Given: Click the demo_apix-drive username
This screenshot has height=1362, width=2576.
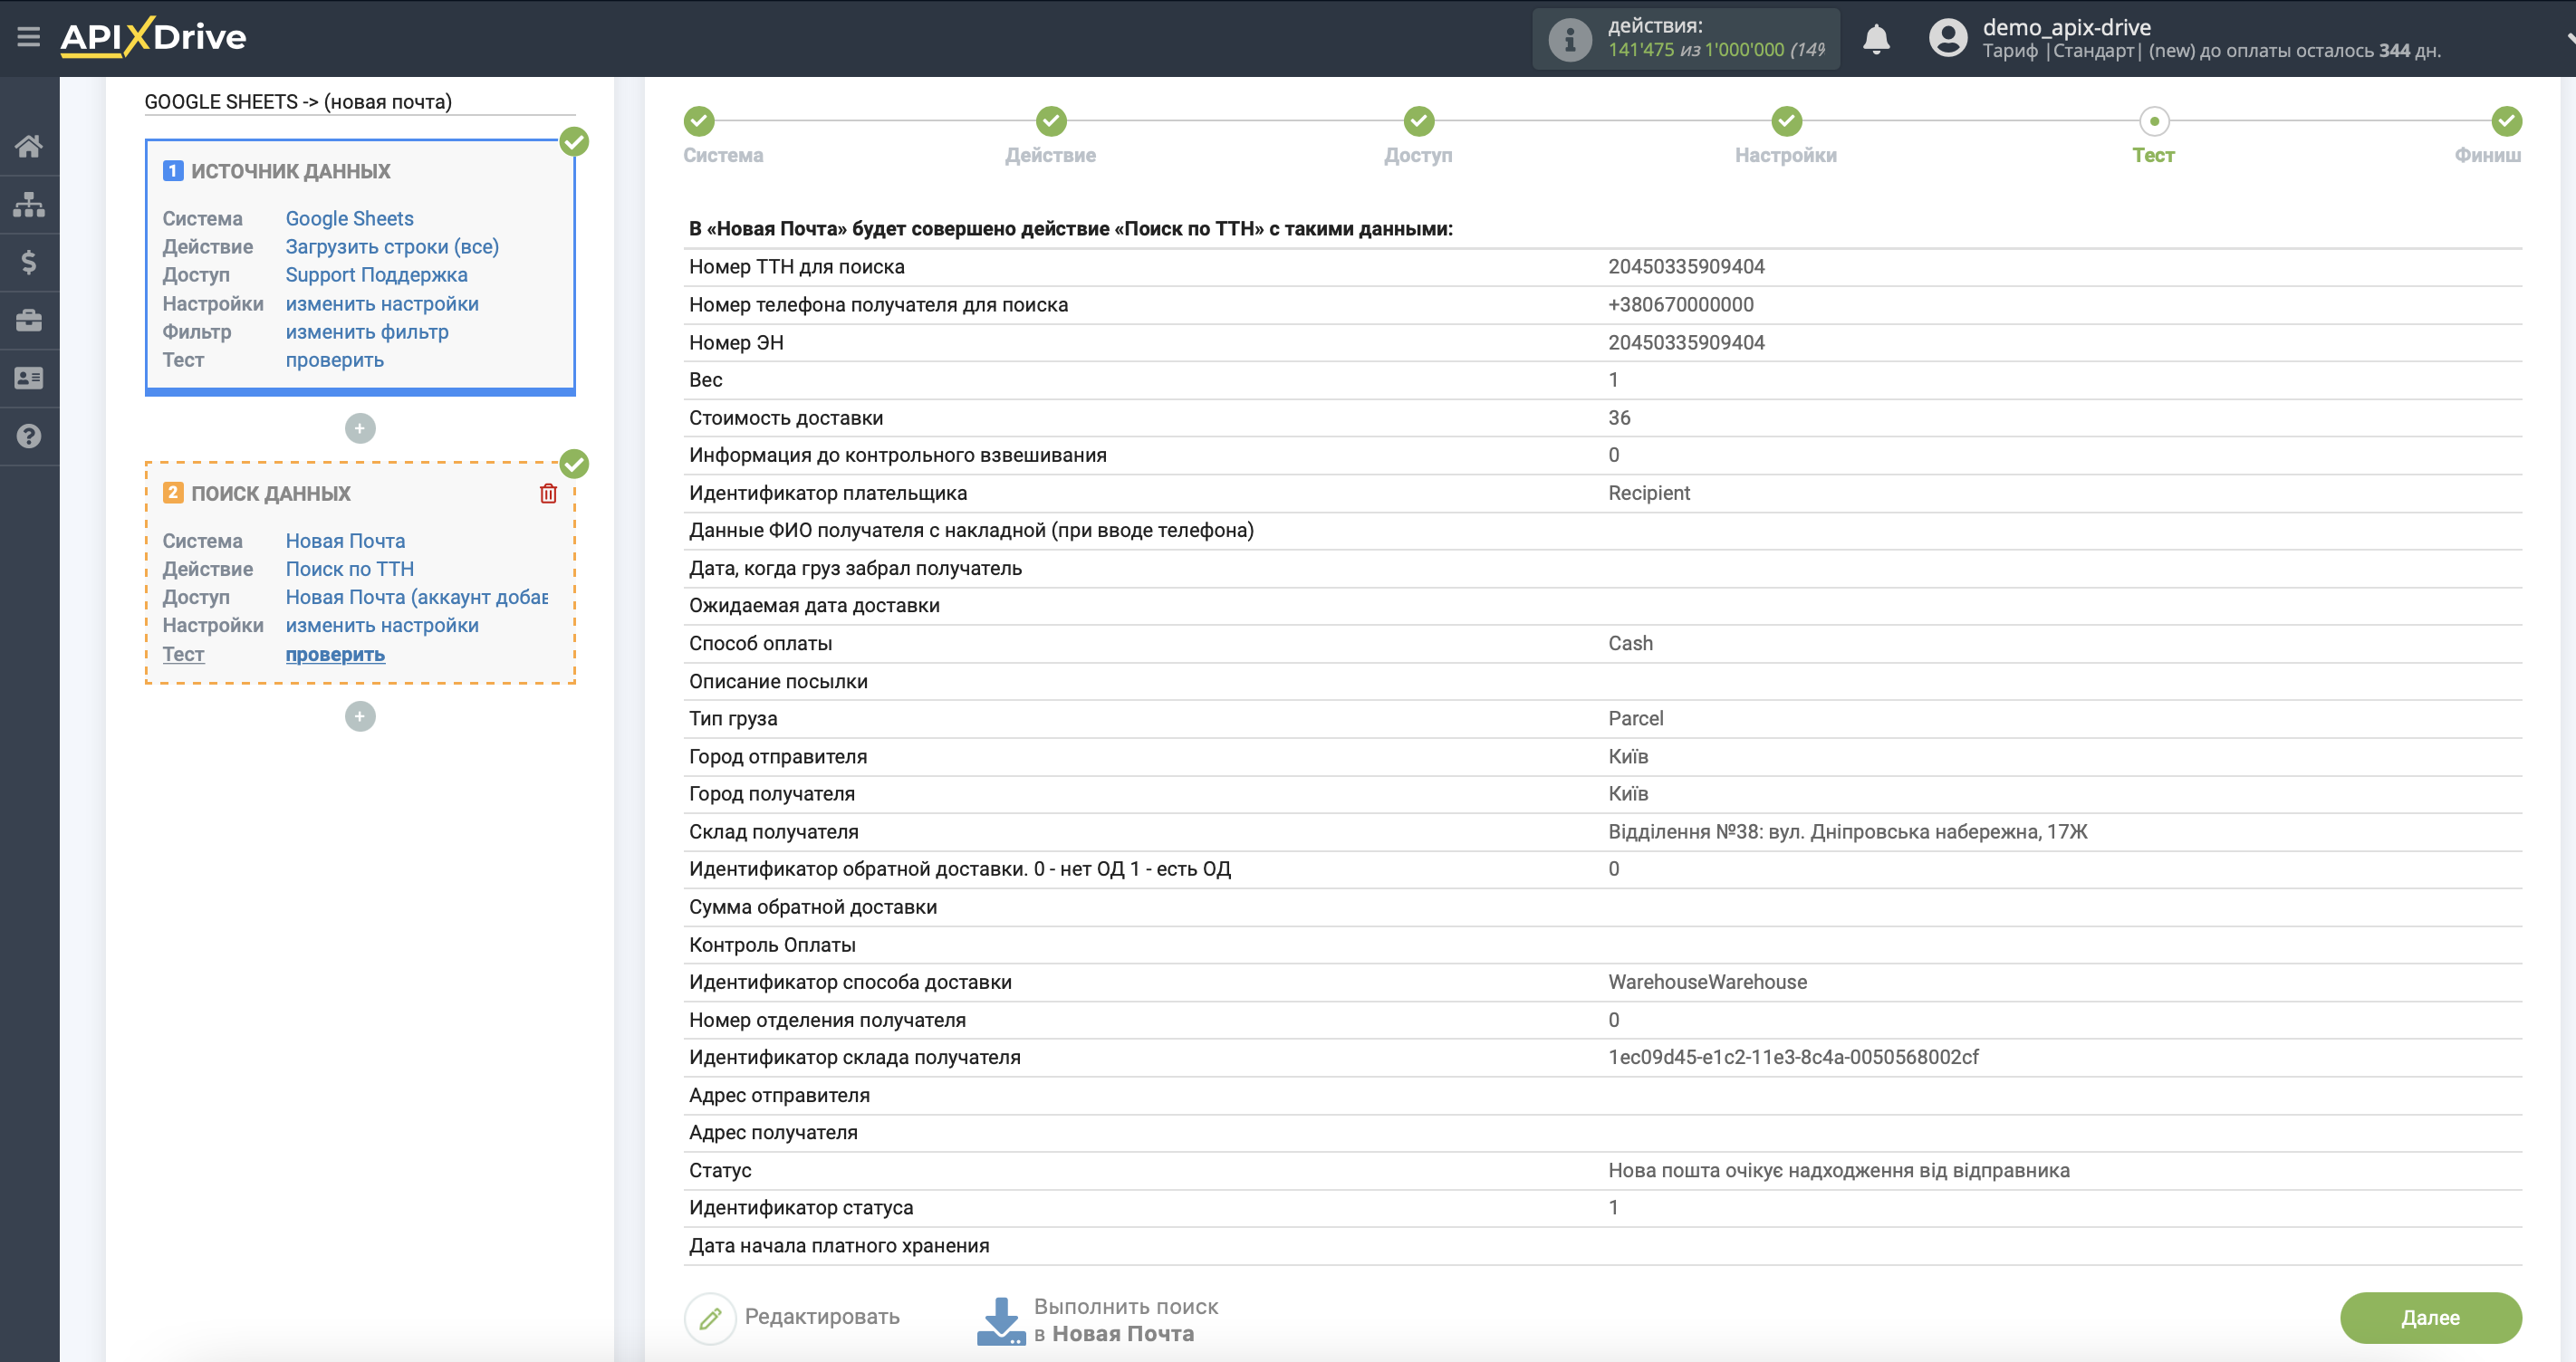Looking at the screenshot, I should 2066,27.
